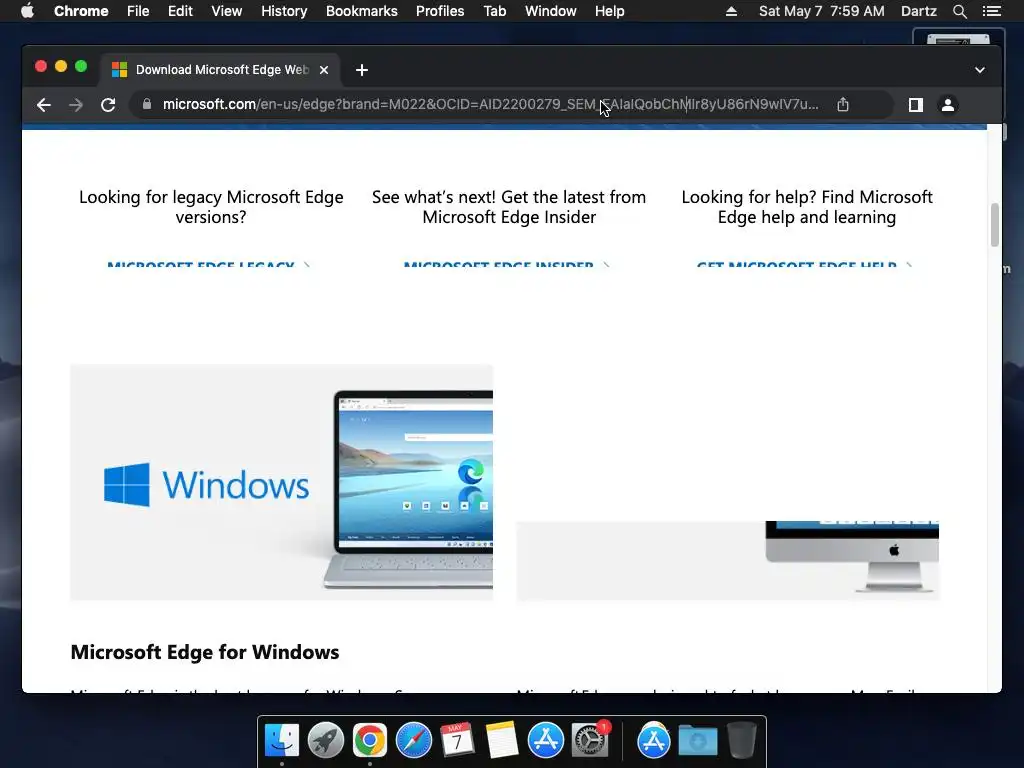
Task: Toggle the Chrome side panel
Action: 916,104
